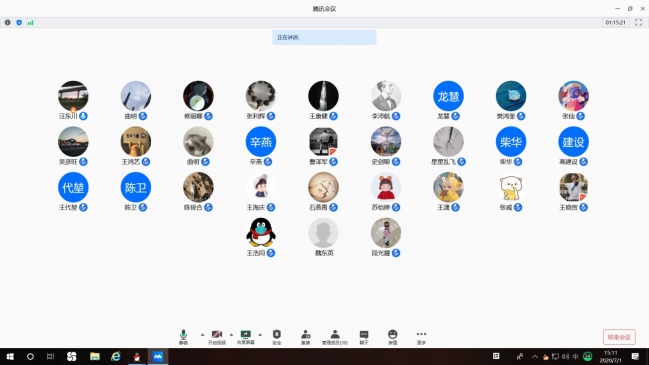
Task: Start screen sharing from toolbar
Action: 246,337
